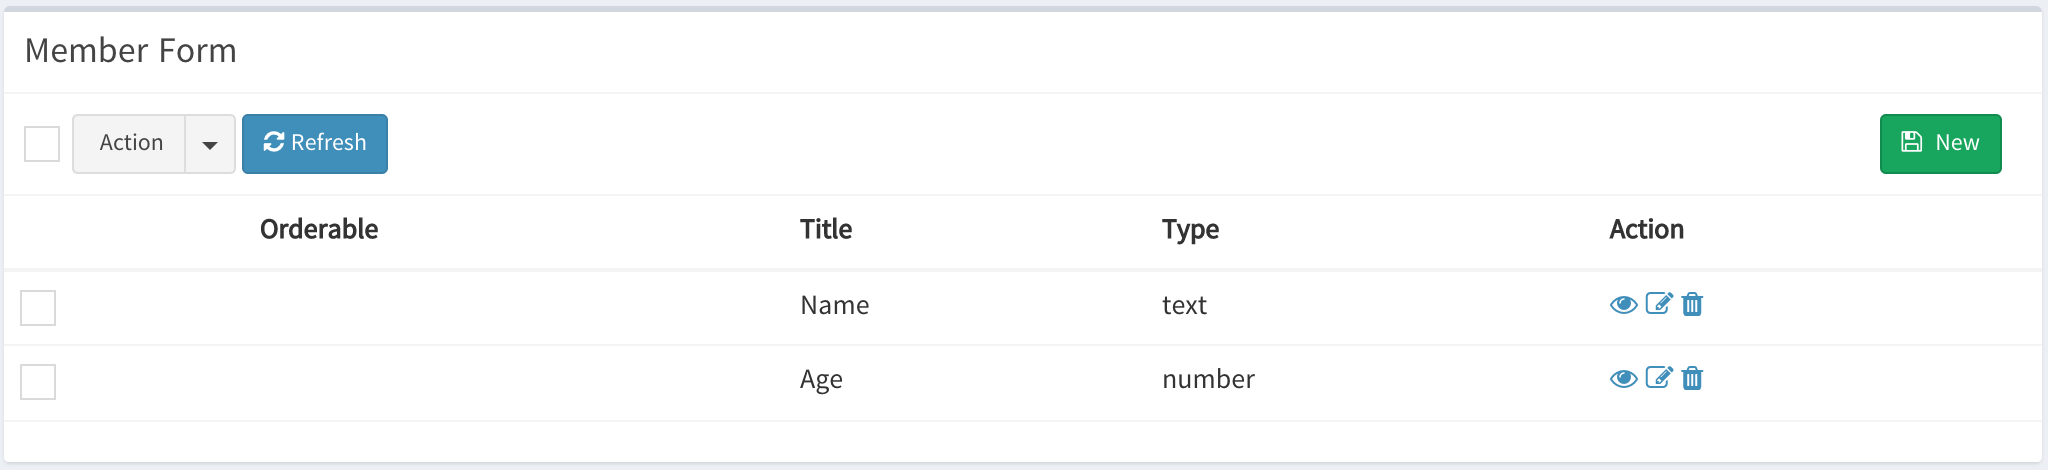
Task: Click the Action bulk button
Action: tap(131, 143)
